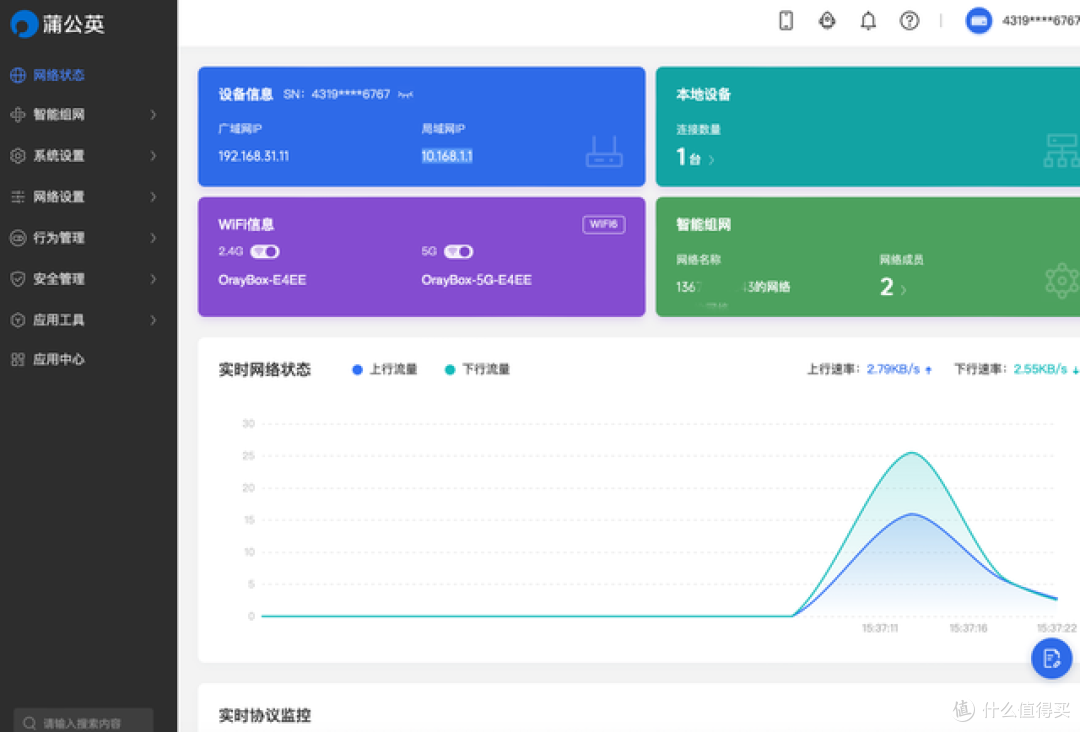Open the help question mark icon
The width and height of the screenshot is (1080, 732).
pos(909,21)
